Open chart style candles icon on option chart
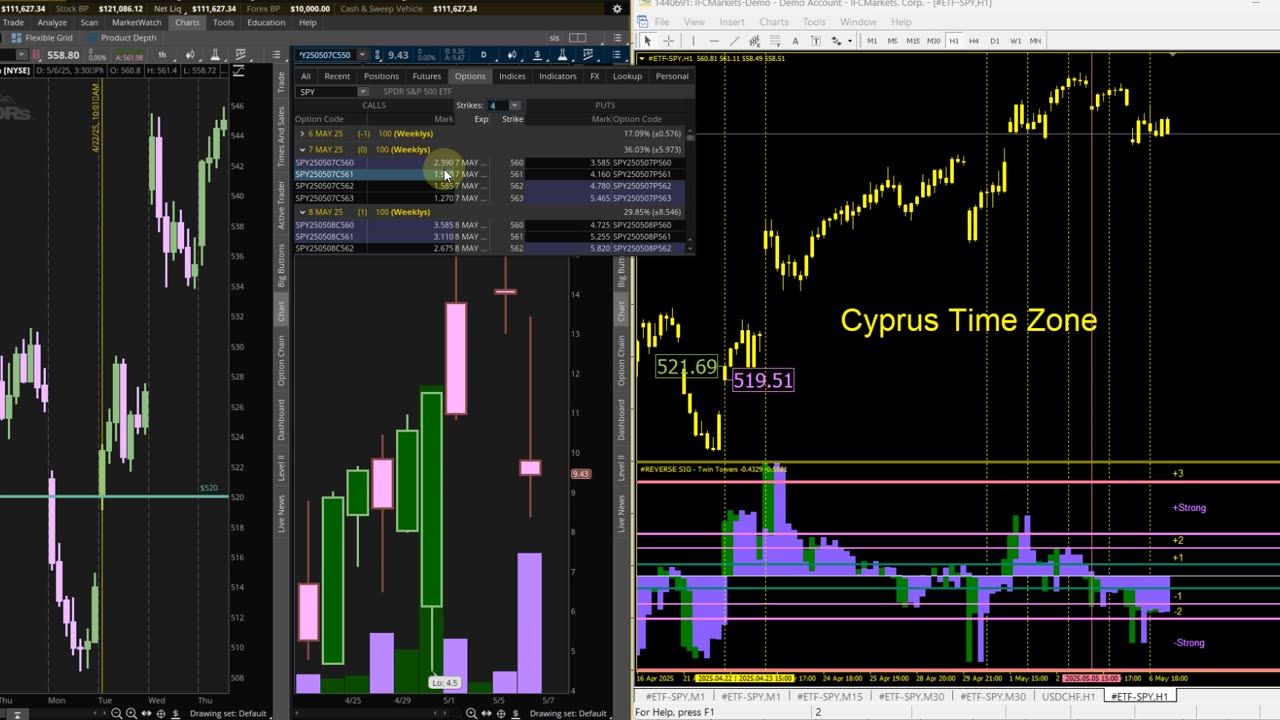Screen dimensions: 1280x720 (512, 55)
